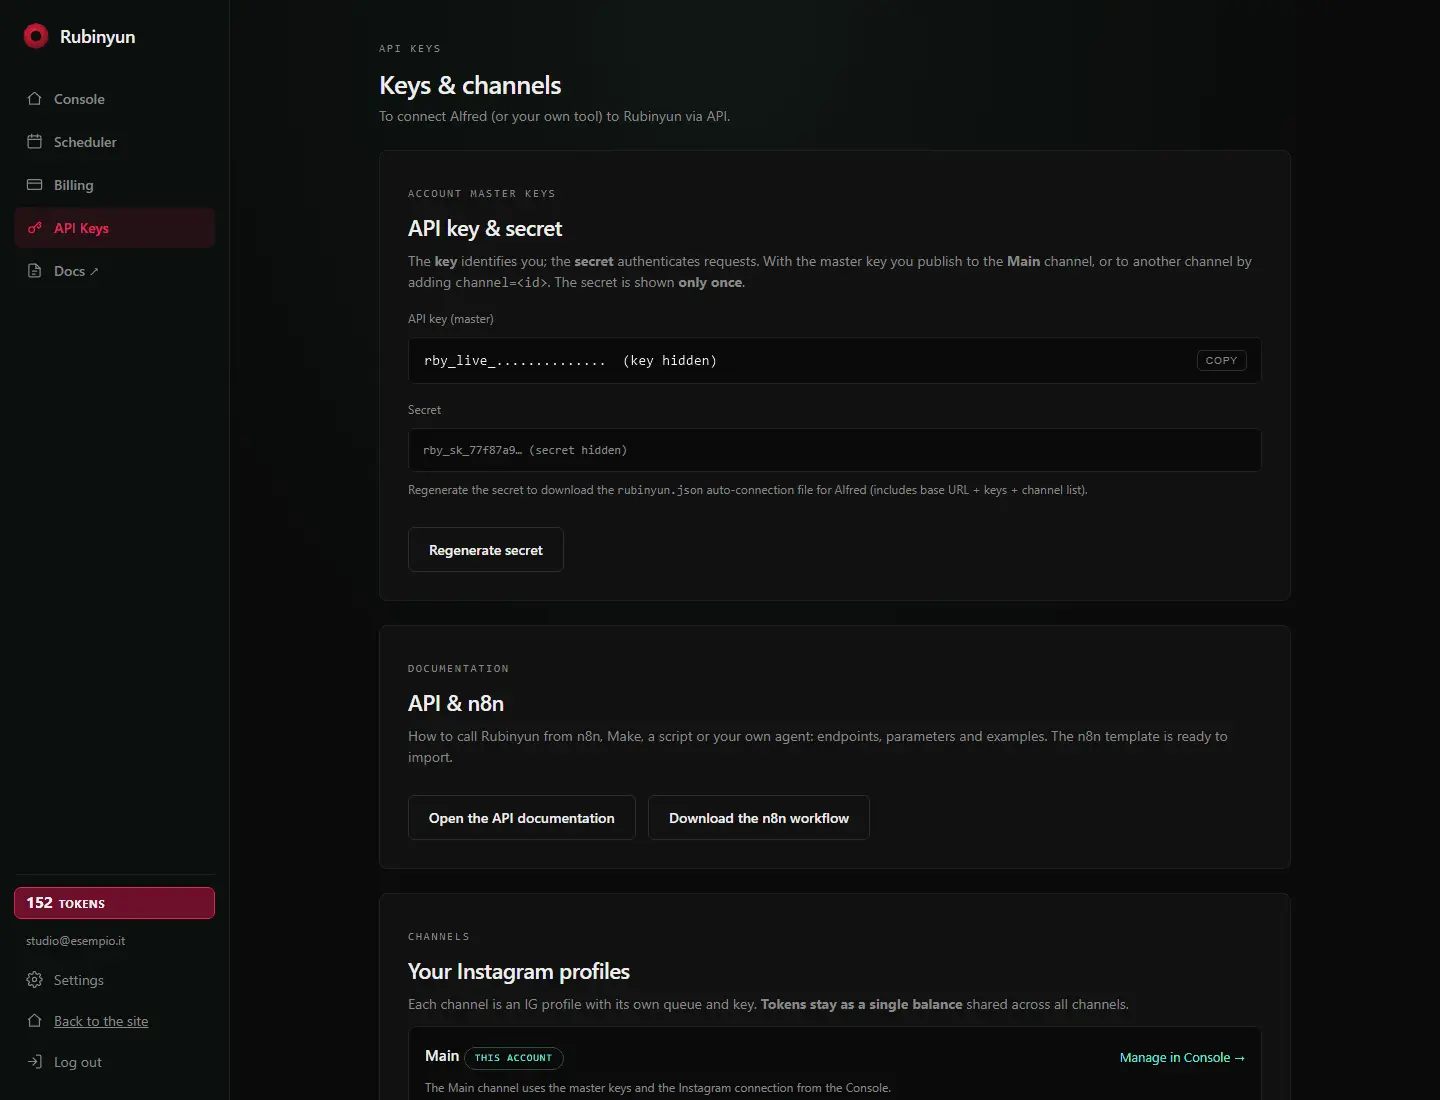Open the API documentation
This screenshot has height=1100, width=1440.
[x=522, y=818]
